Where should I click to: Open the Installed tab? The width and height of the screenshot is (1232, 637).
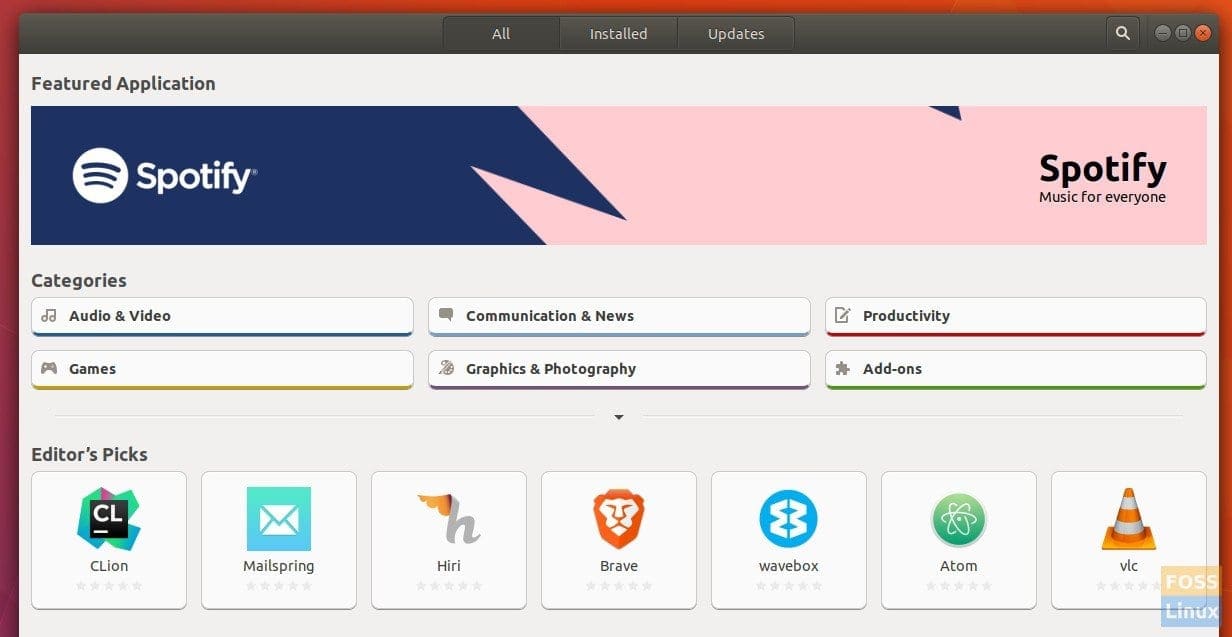coord(618,33)
